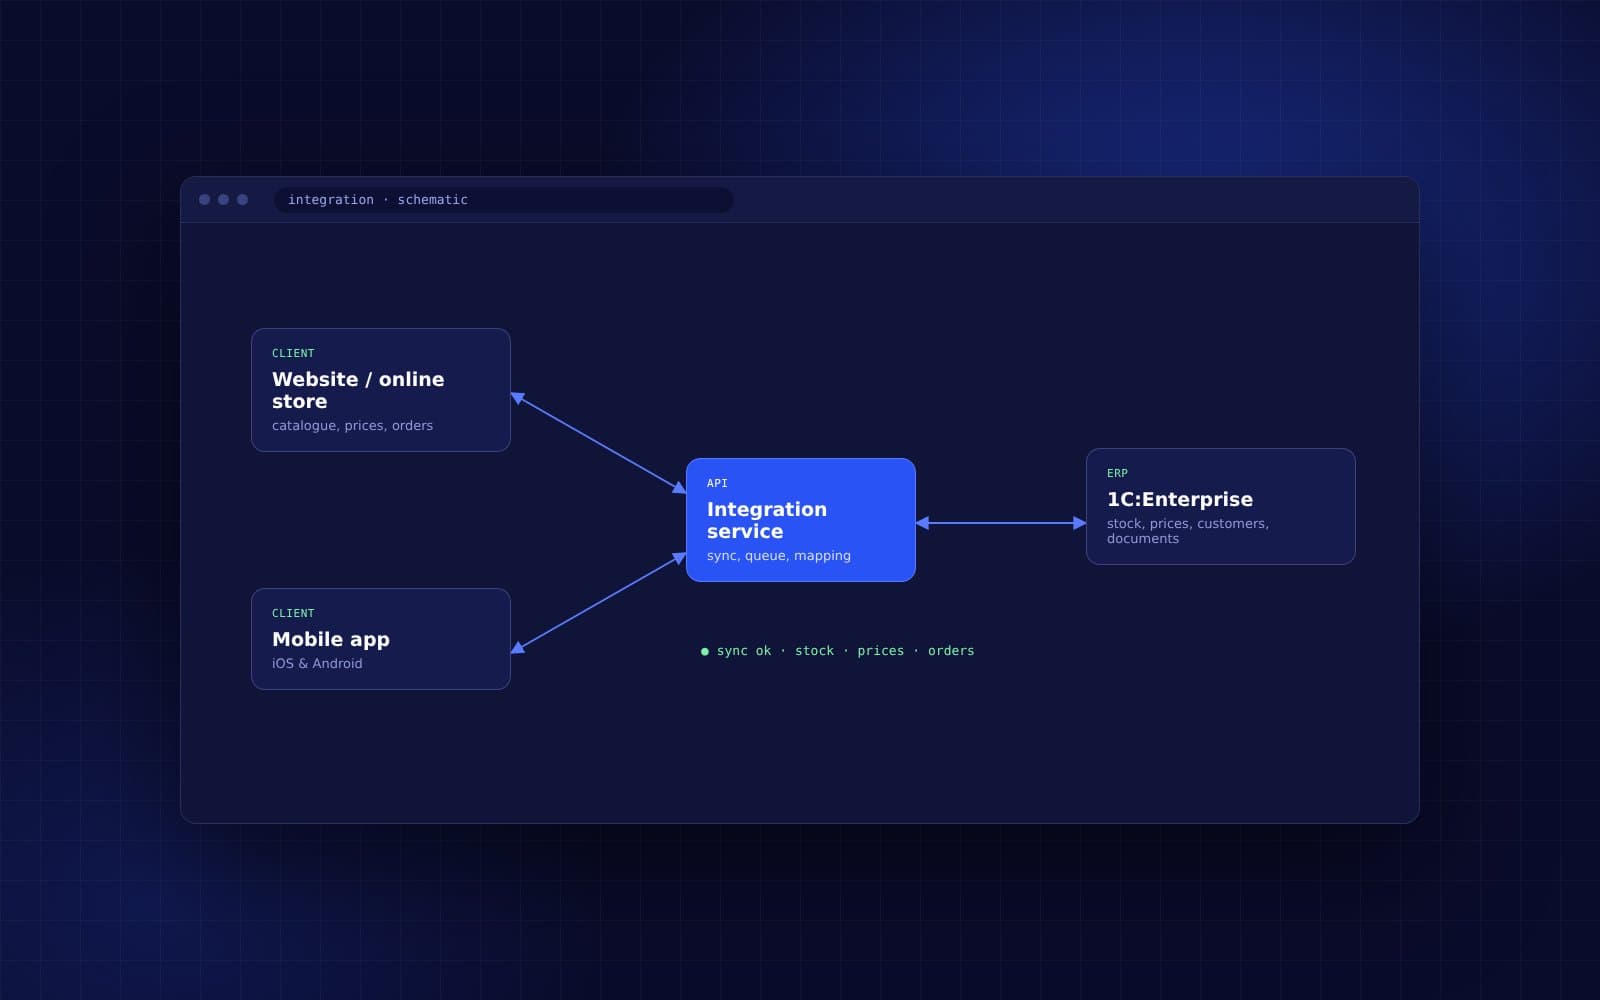Click the 'stock' status entry
1600x1000 pixels.
pos(814,651)
